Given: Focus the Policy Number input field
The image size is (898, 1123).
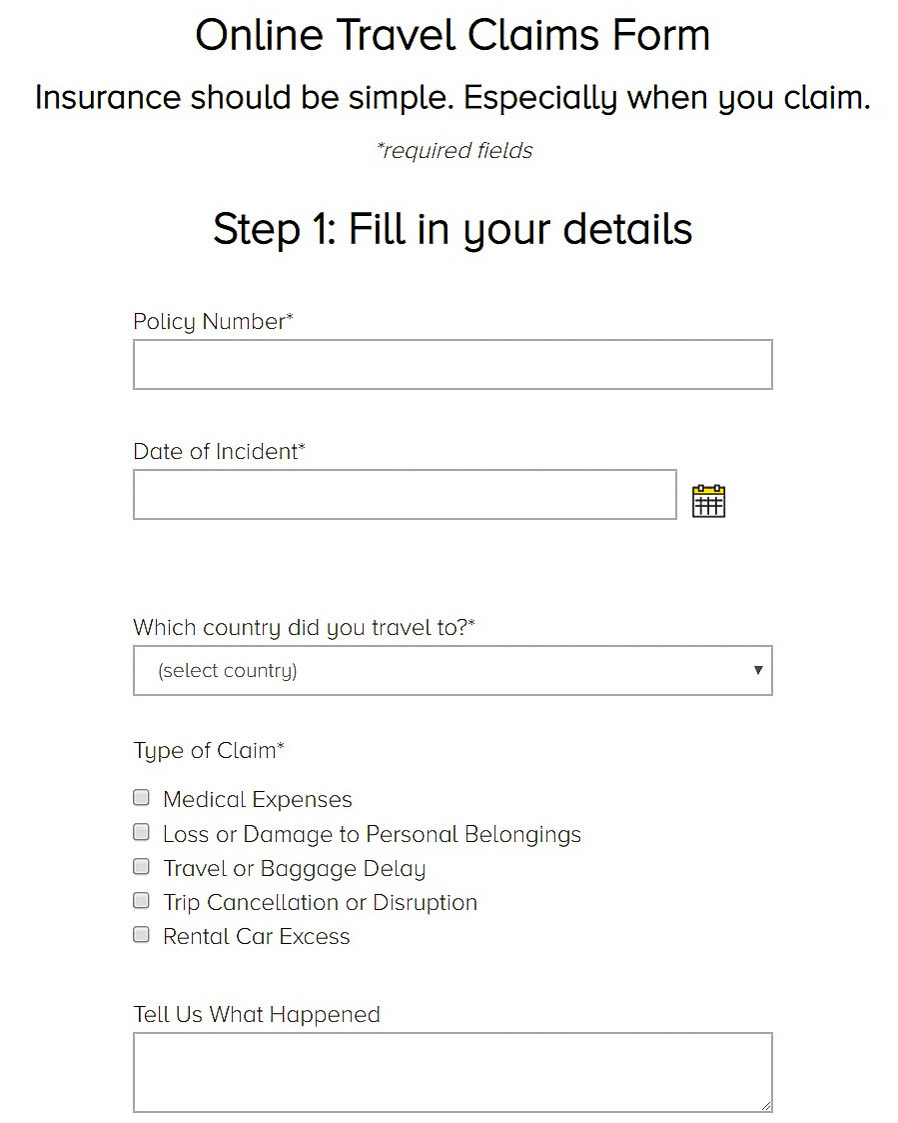Looking at the screenshot, I should click(x=453, y=365).
